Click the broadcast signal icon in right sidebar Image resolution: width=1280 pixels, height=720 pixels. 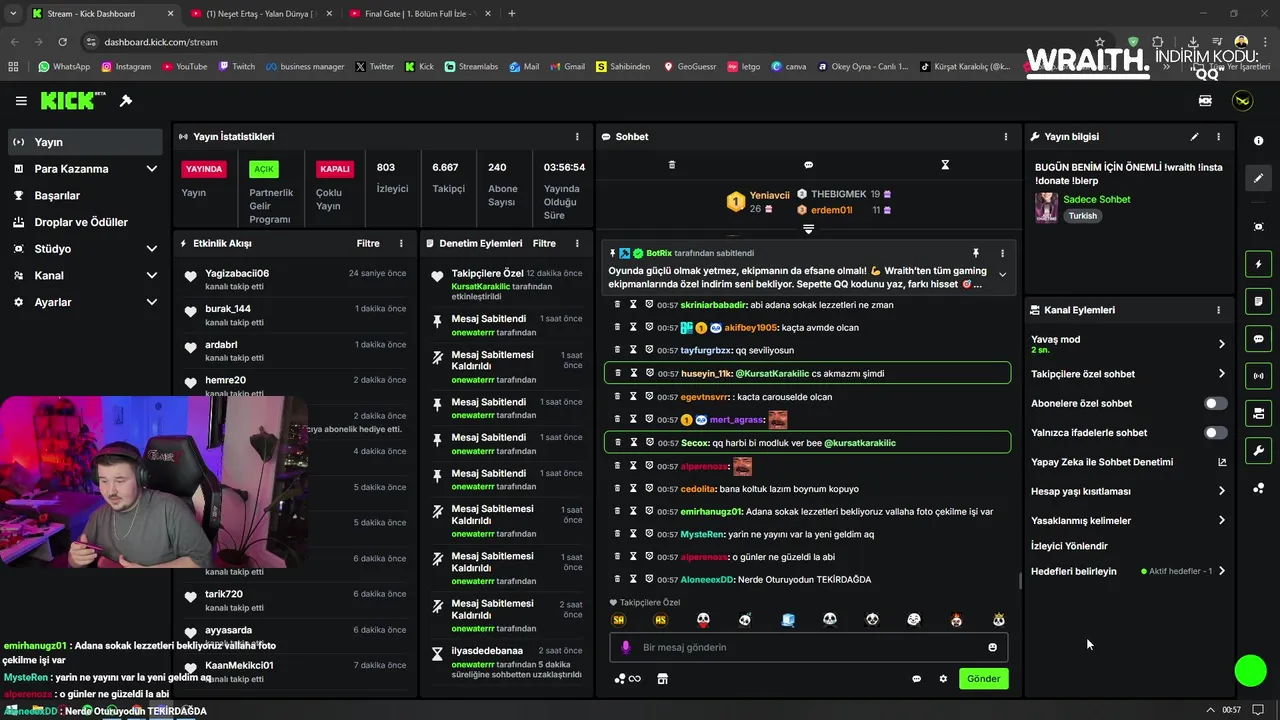1258,376
